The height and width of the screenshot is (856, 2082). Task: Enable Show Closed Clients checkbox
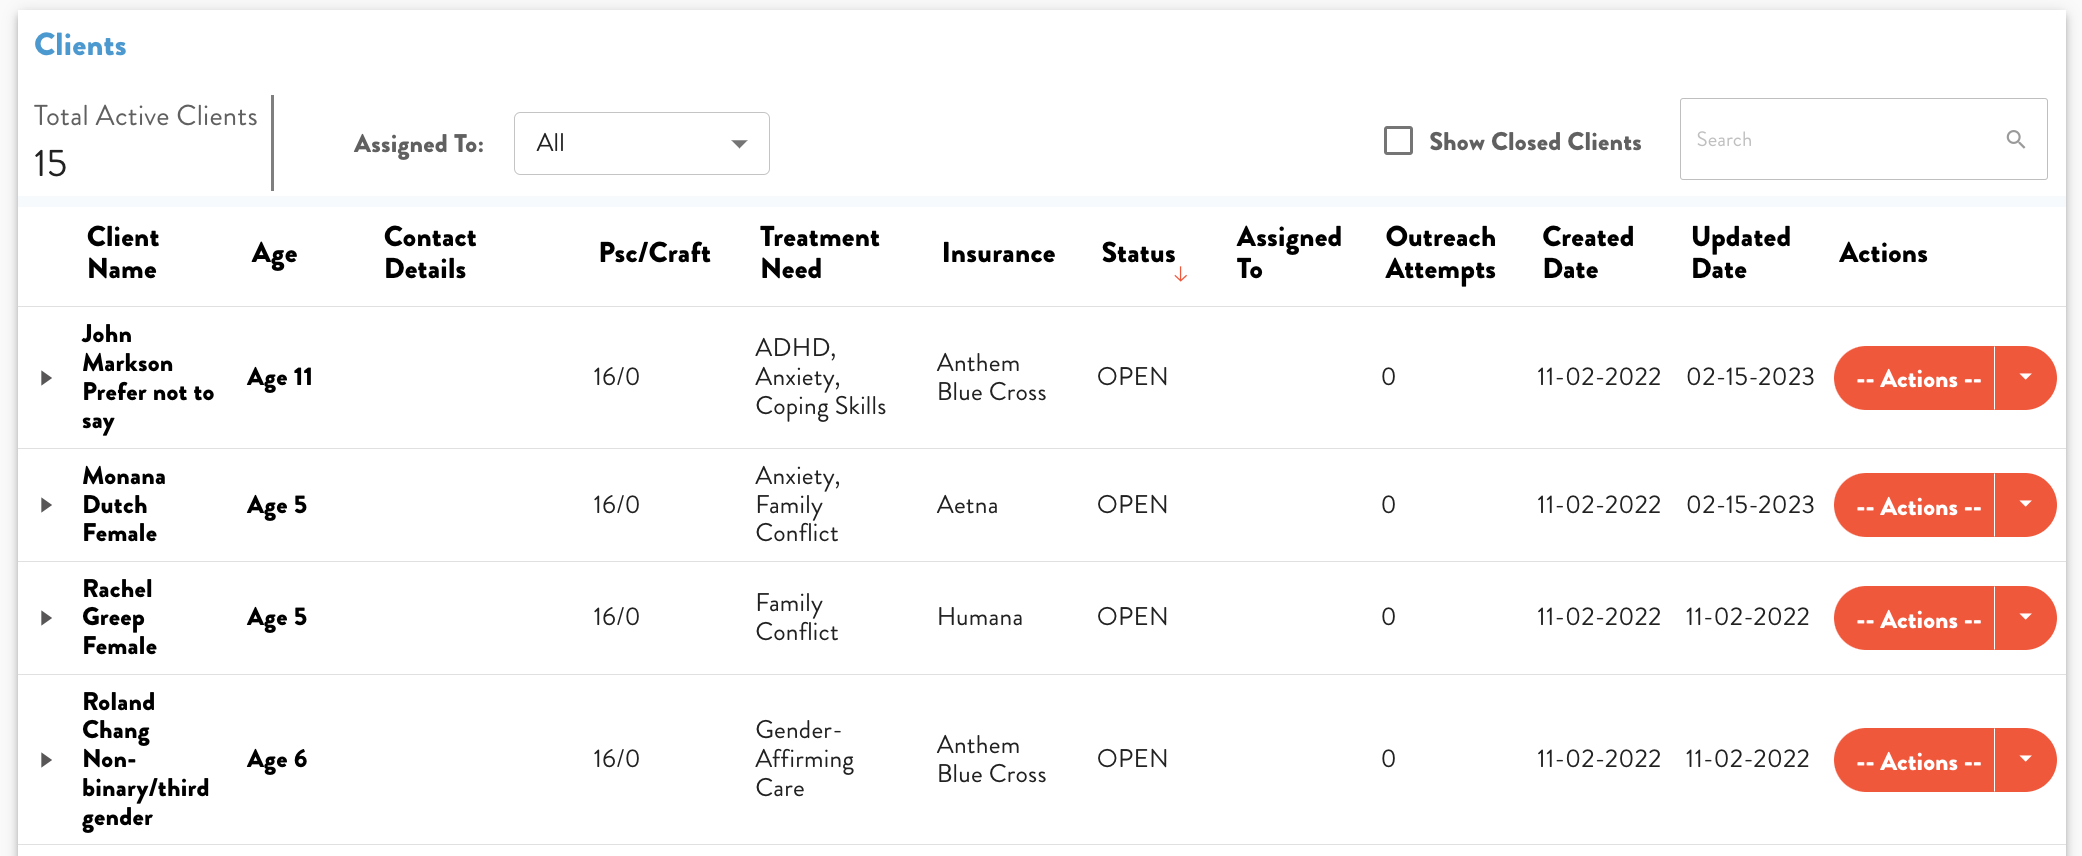(1398, 140)
